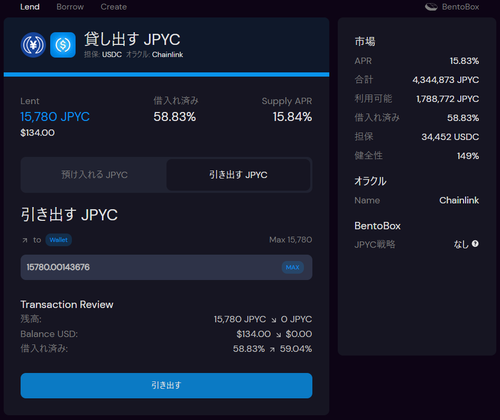Image resolution: width=500 pixels, height=420 pixels.
Task: Switch to the 預け入れる JPYC deposit tab
Action: tap(94, 175)
